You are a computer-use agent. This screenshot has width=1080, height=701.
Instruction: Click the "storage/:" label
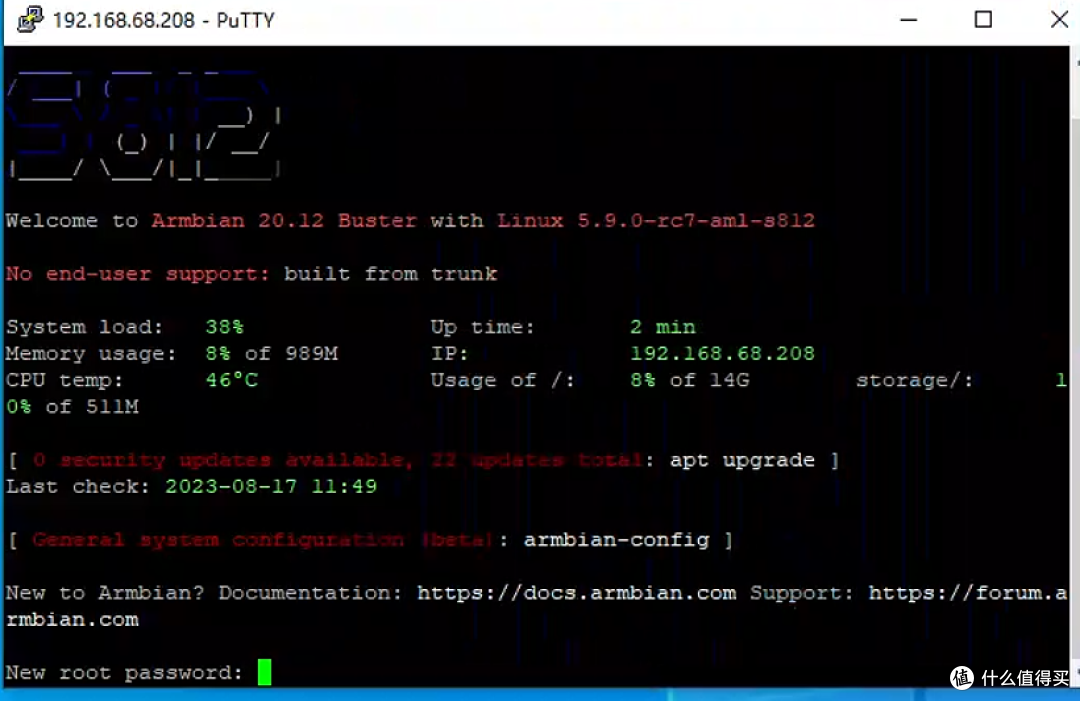(915, 380)
